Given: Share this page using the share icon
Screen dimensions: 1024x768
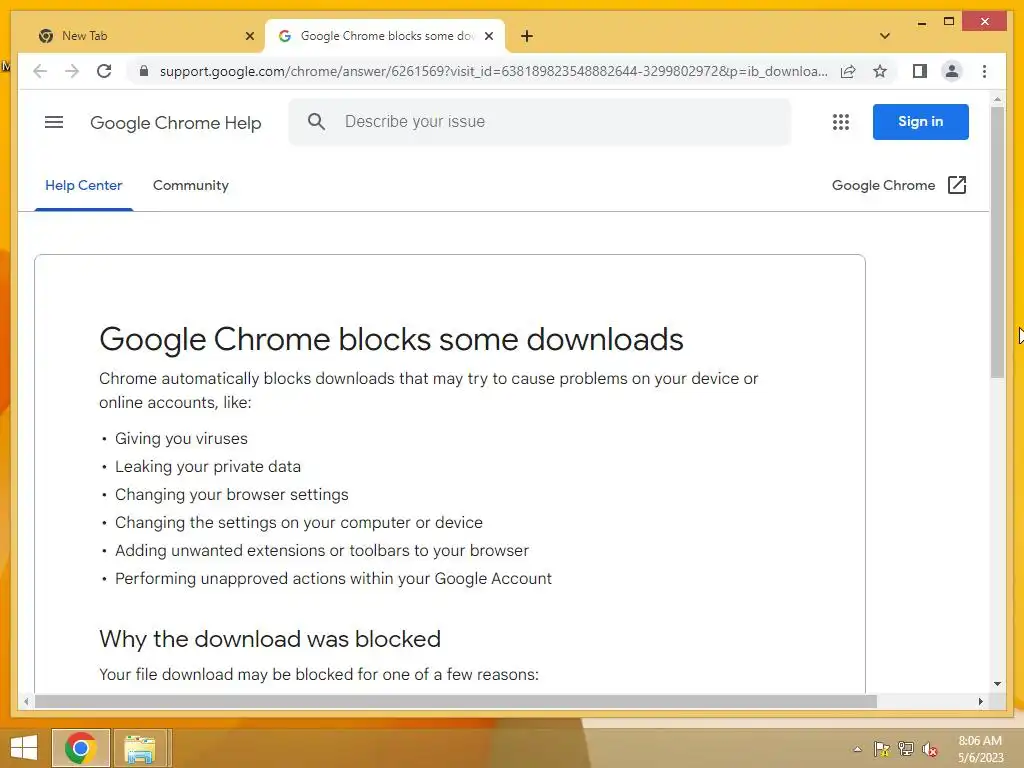Looking at the screenshot, I should click(x=848, y=71).
